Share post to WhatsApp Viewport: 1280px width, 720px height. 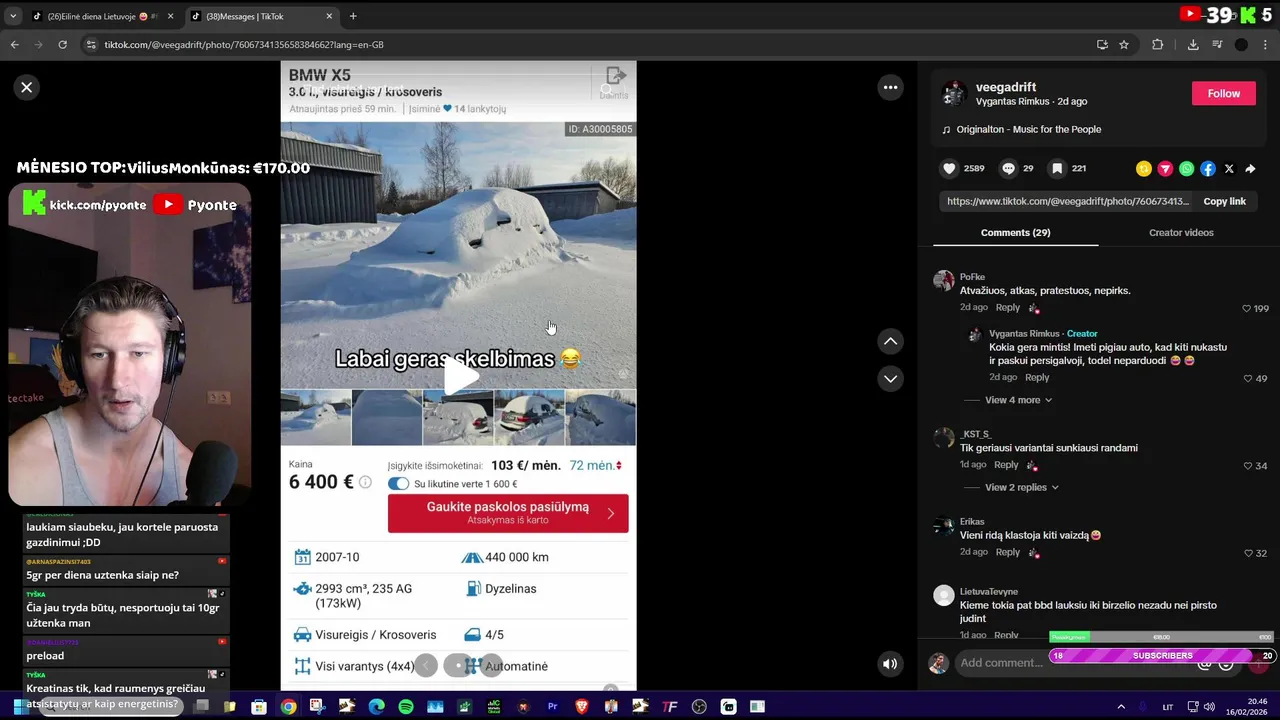click(1186, 169)
